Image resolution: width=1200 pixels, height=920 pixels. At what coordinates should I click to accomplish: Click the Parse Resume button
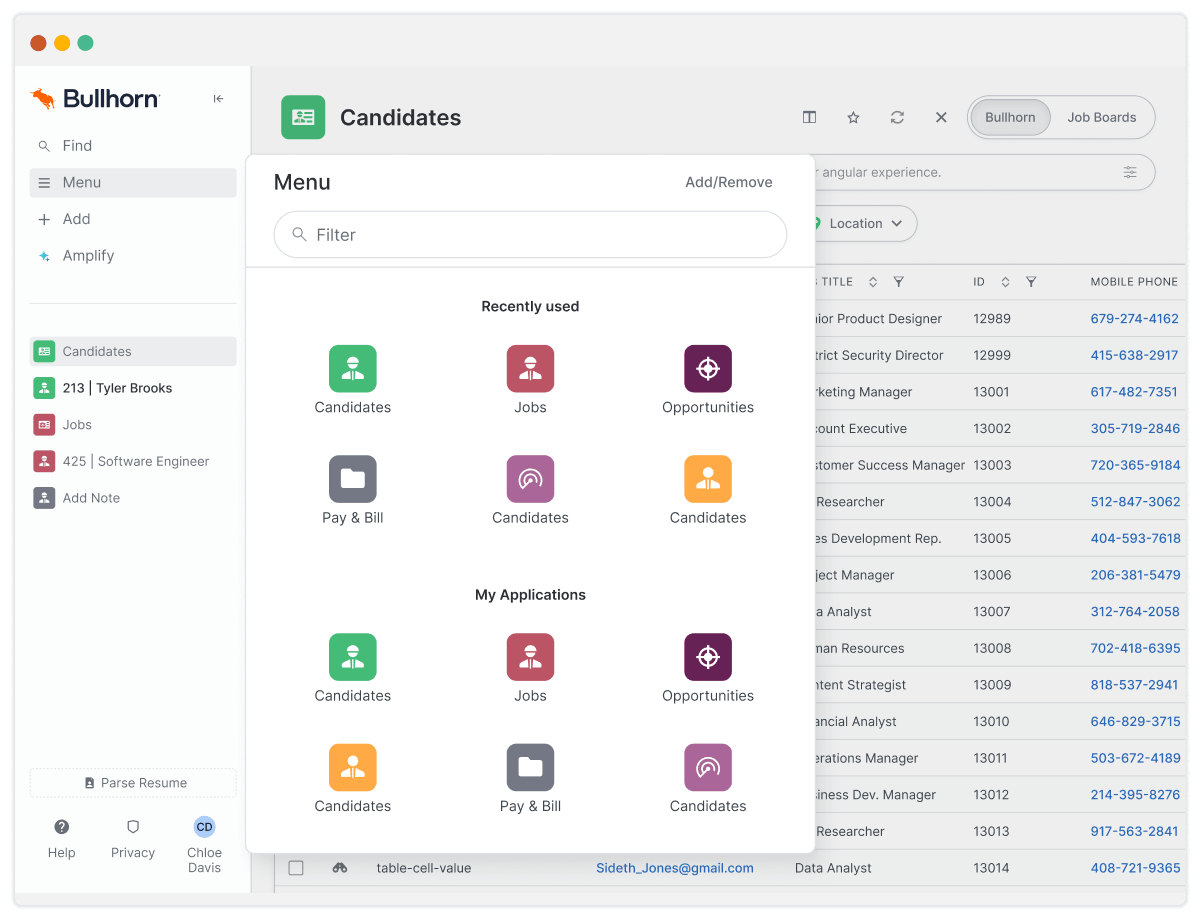tap(133, 783)
